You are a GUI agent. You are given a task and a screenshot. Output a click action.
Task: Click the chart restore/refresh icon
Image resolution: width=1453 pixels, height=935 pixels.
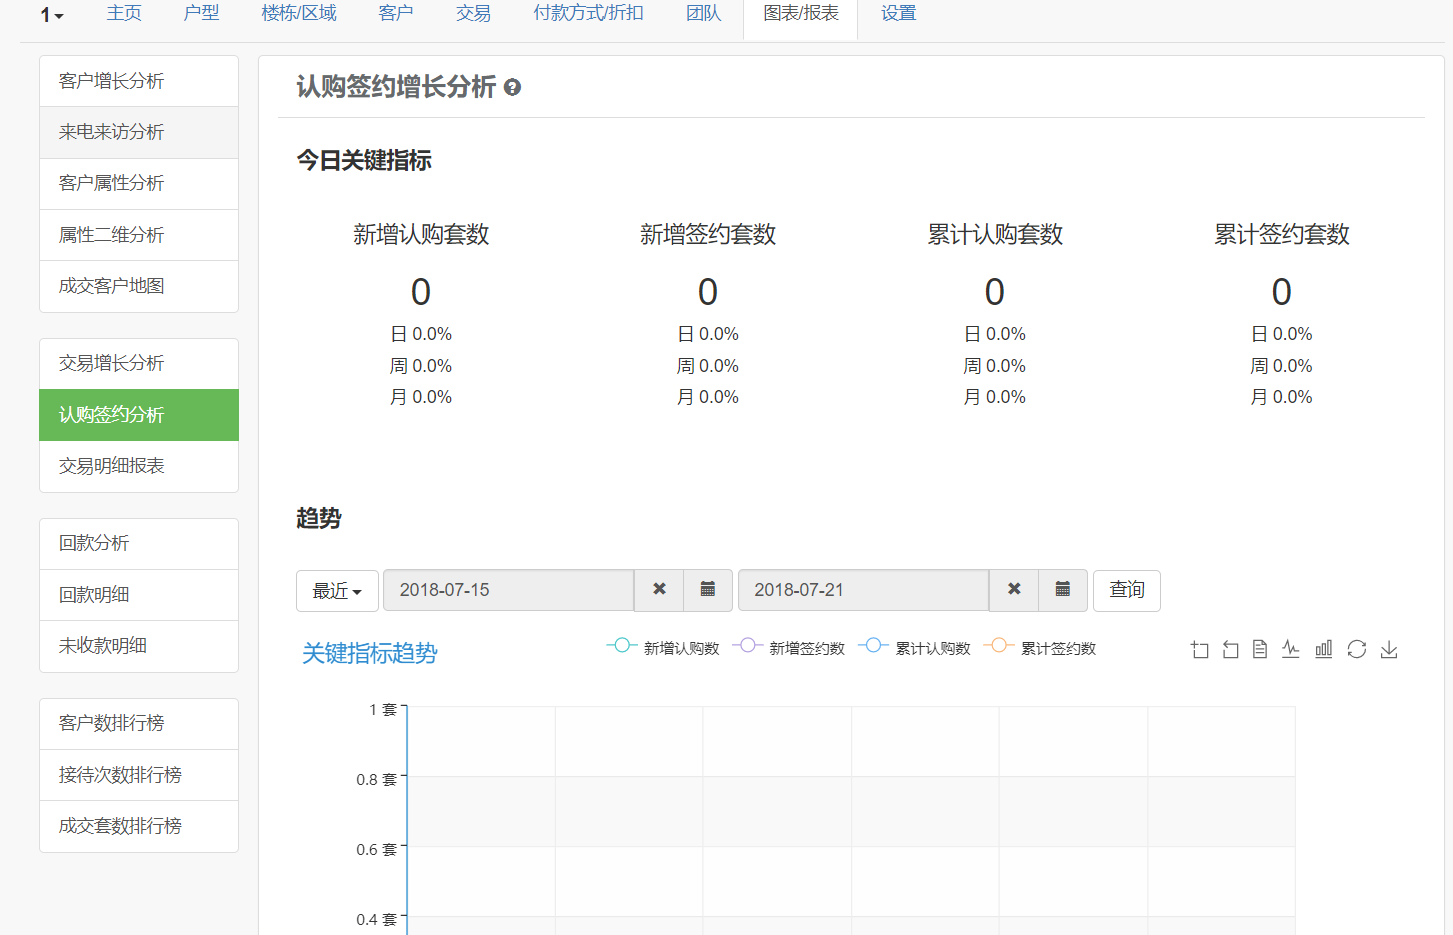[1356, 650]
